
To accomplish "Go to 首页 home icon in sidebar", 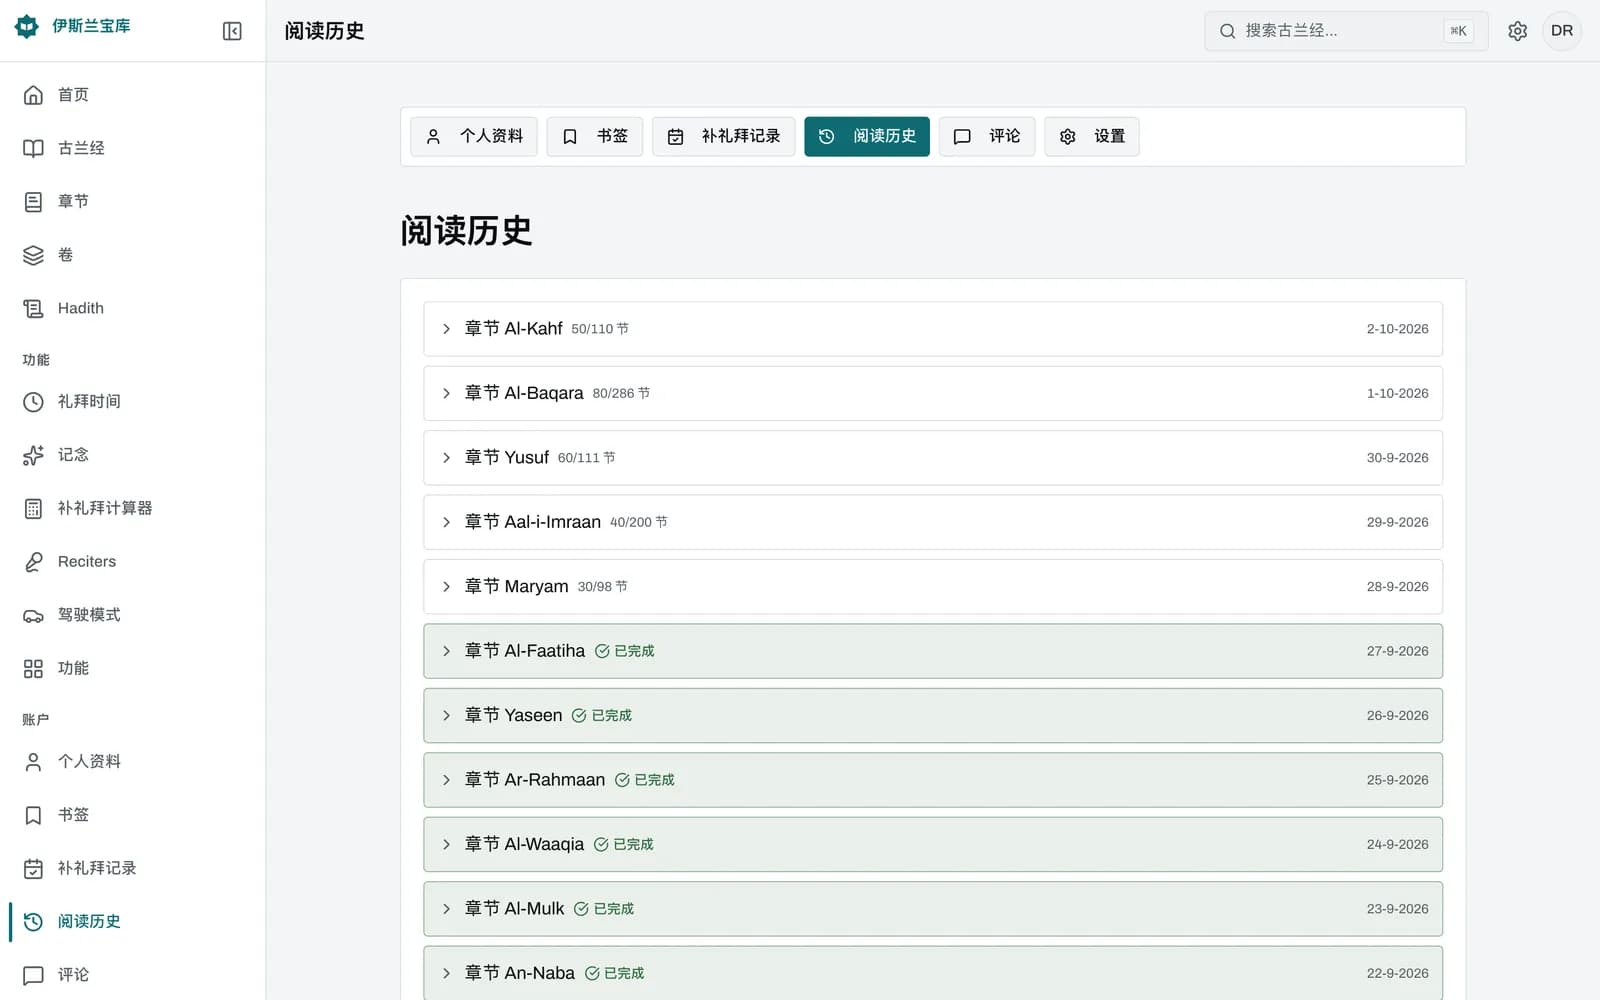I will [33, 95].
